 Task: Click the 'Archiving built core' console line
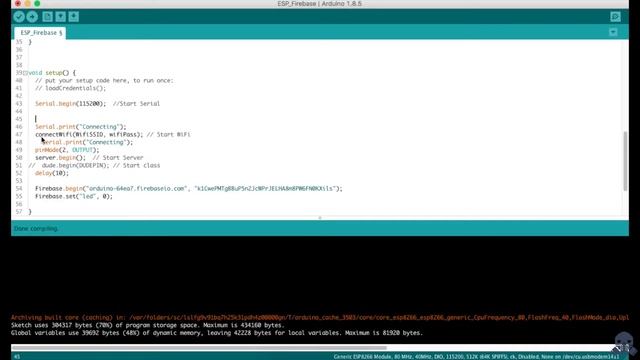tap(320, 318)
